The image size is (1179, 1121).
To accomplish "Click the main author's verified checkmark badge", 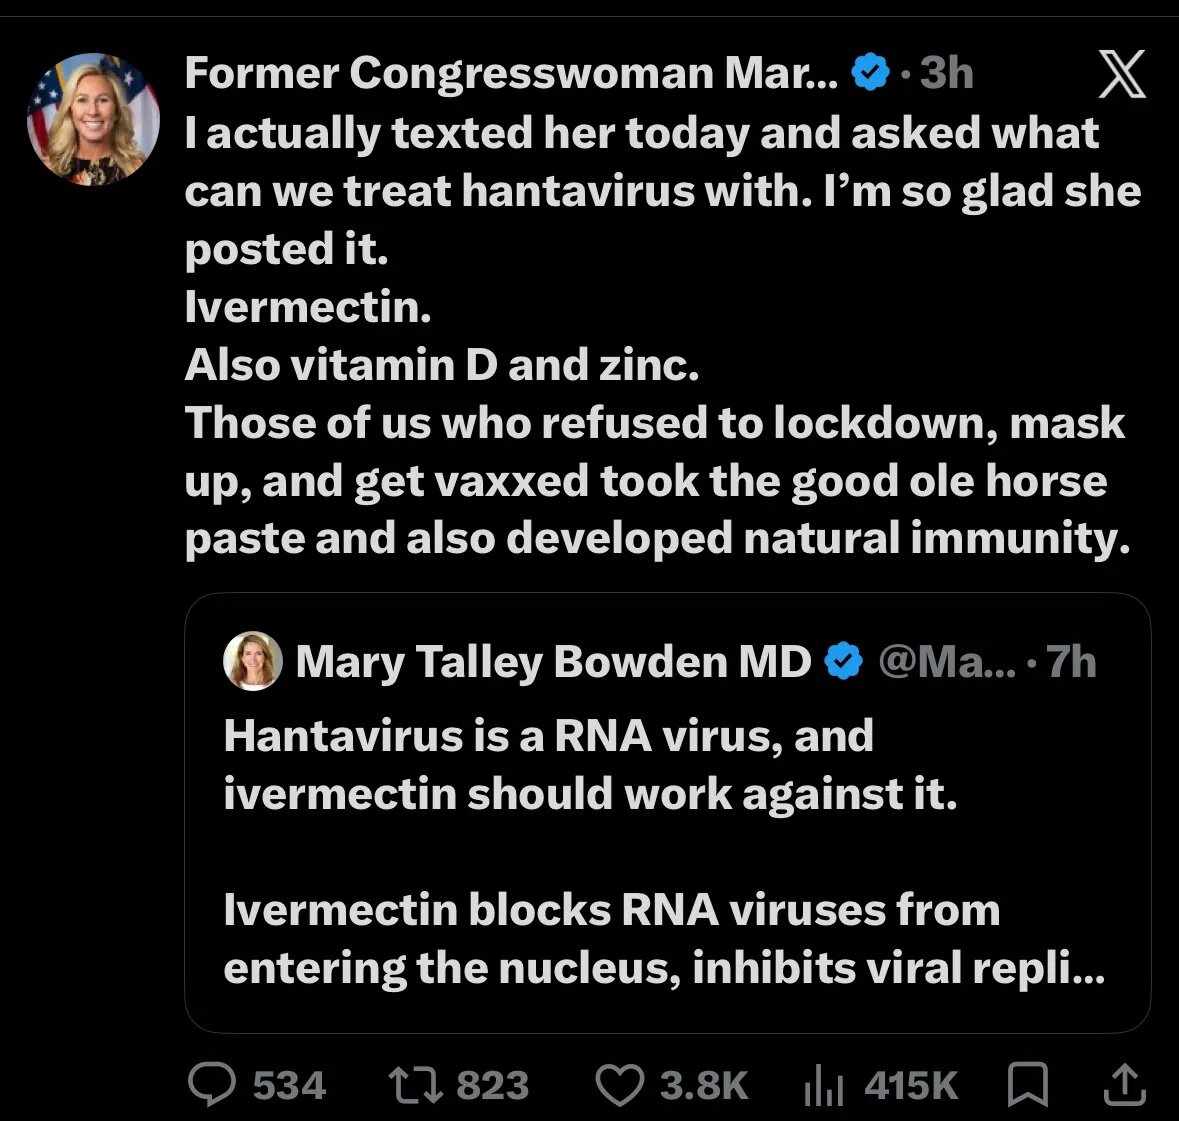I will point(870,72).
